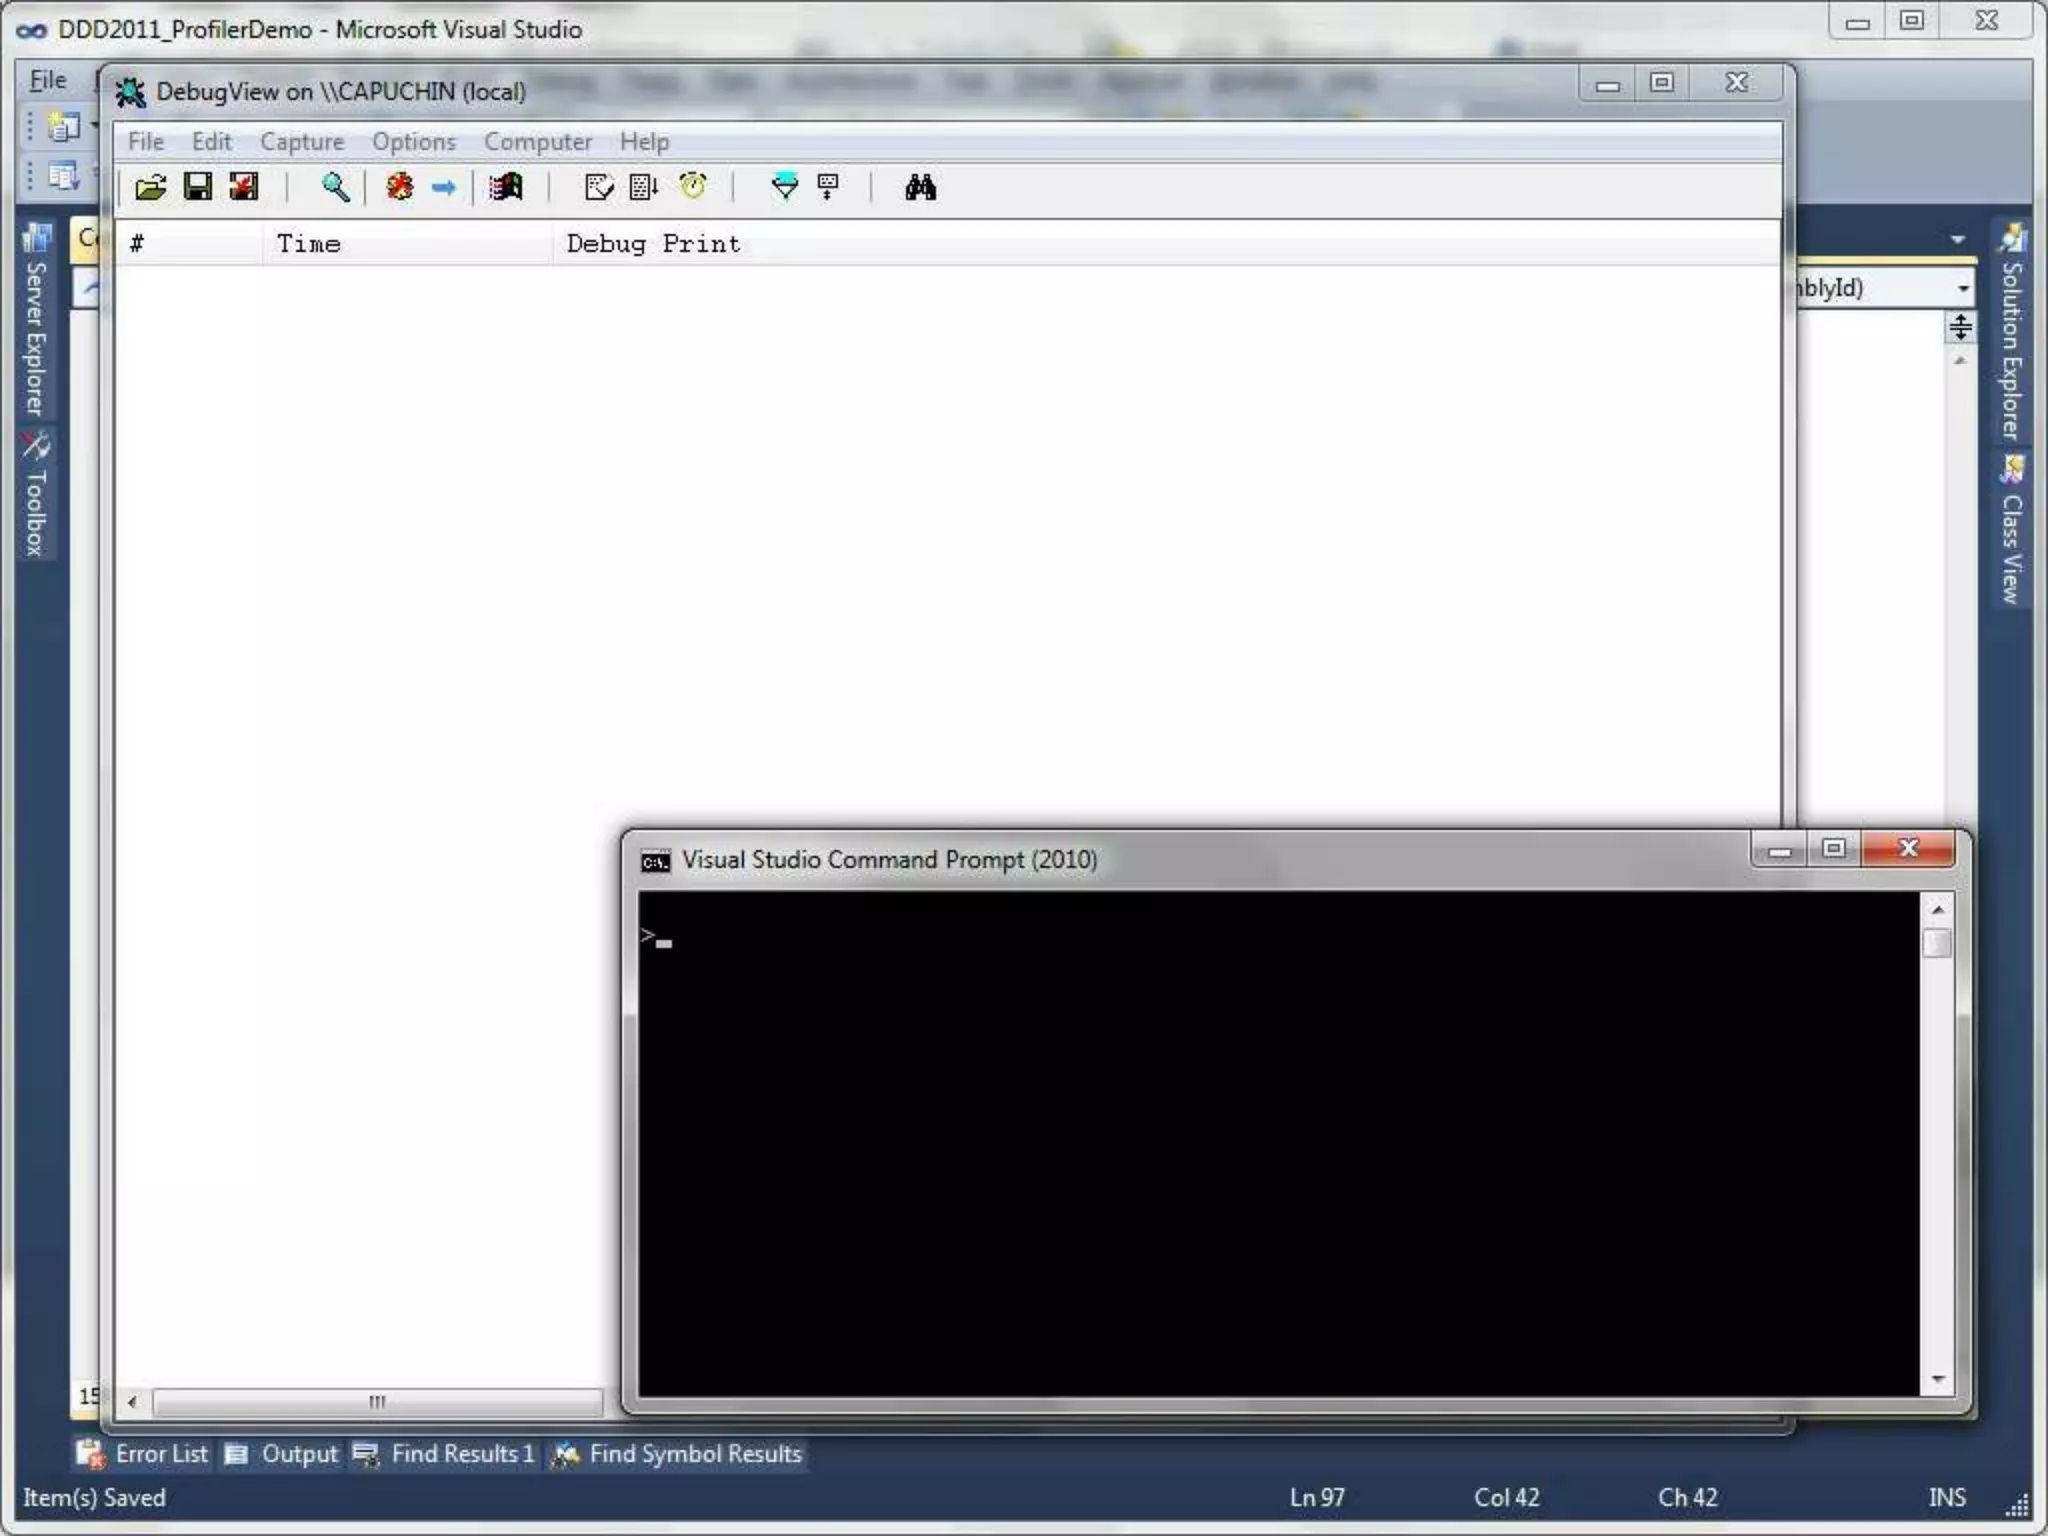Toggle capture with the magnifying glass icon

pyautogui.click(x=335, y=187)
